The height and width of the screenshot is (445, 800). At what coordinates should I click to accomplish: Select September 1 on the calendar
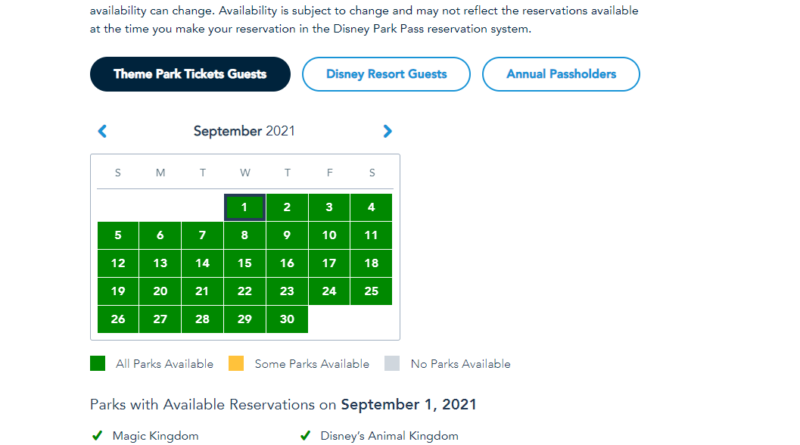(245, 208)
